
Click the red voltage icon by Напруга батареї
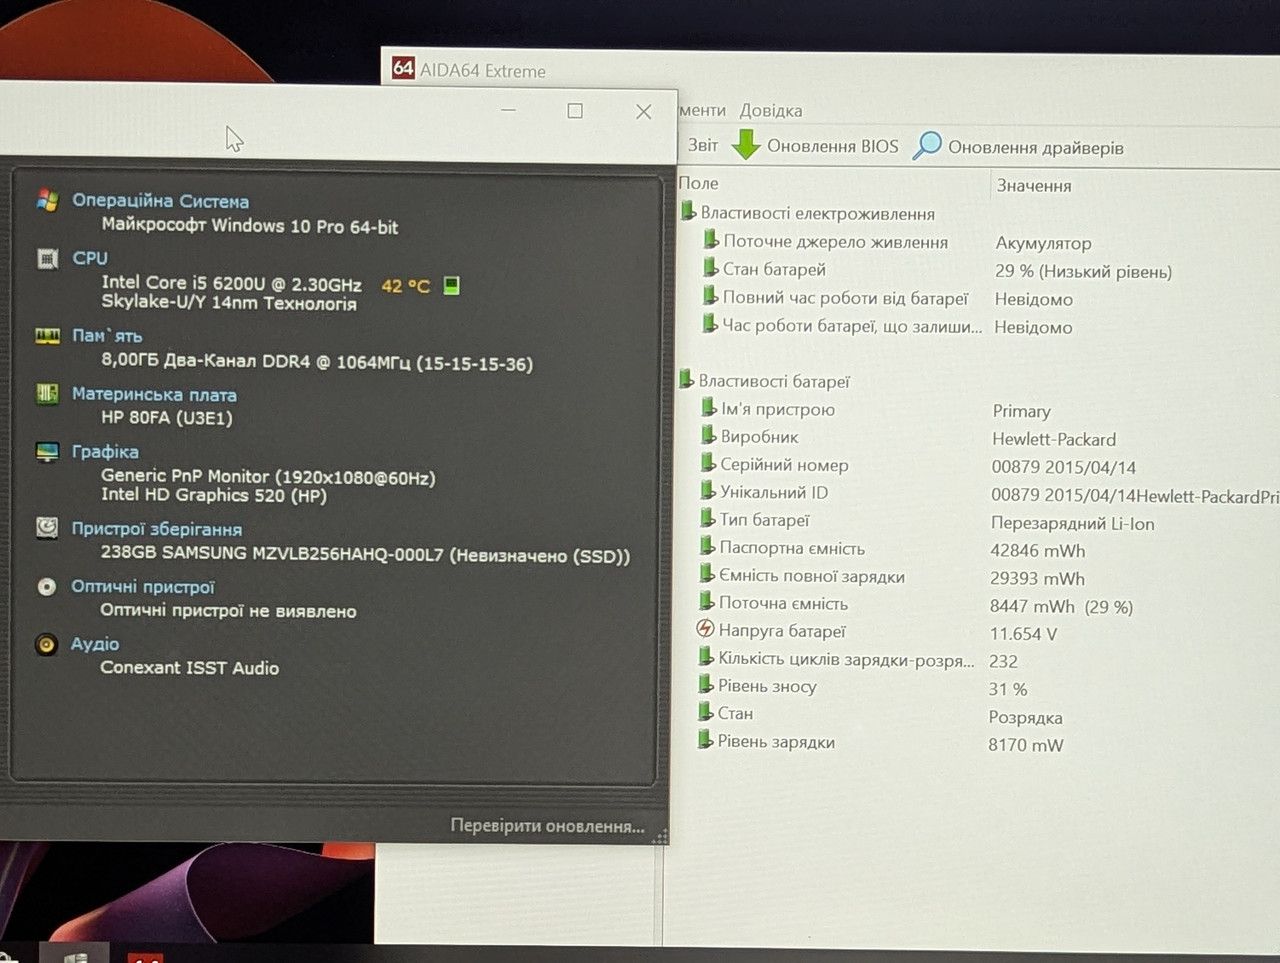coord(705,629)
